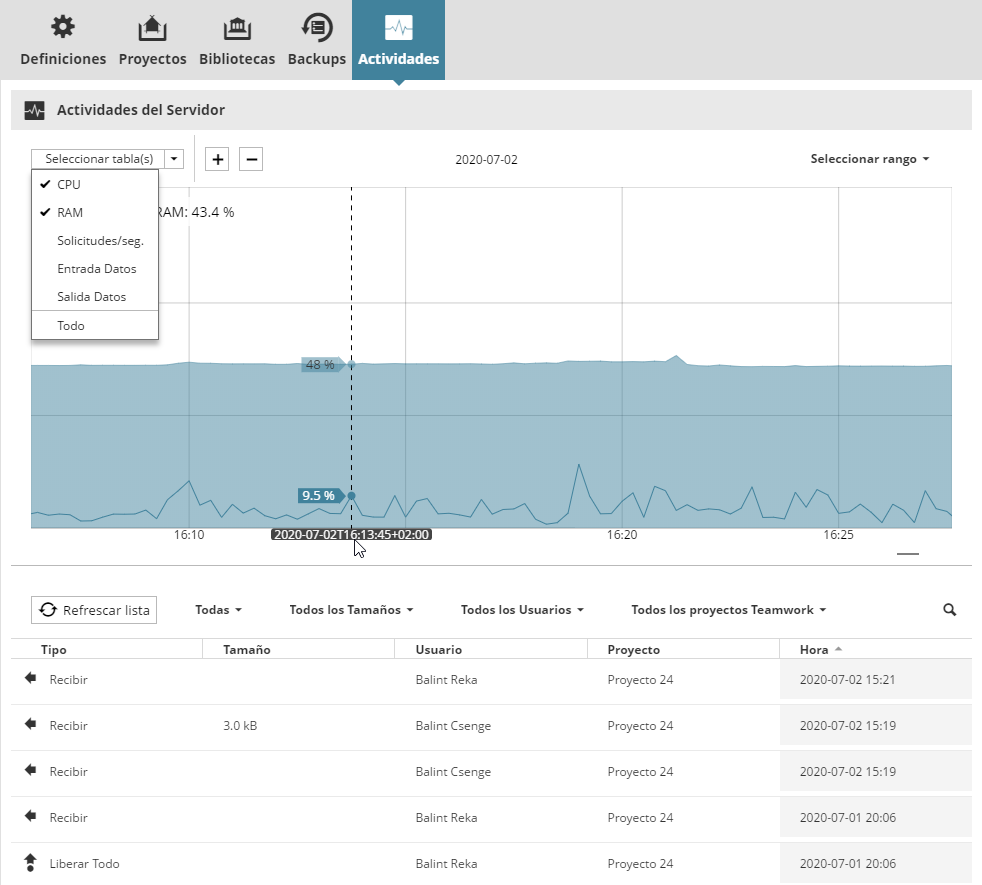
Task: Select Todo in the table menu
Action: [x=71, y=326]
